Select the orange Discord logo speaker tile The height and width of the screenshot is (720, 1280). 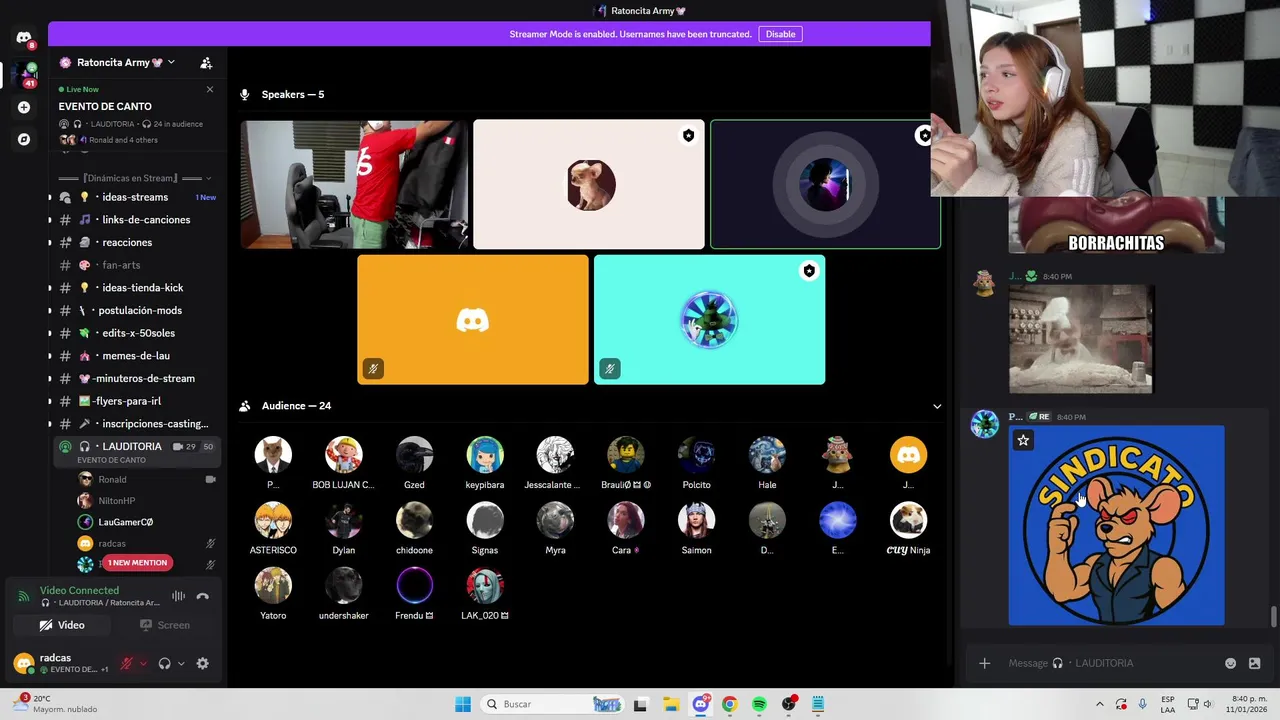pos(473,320)
